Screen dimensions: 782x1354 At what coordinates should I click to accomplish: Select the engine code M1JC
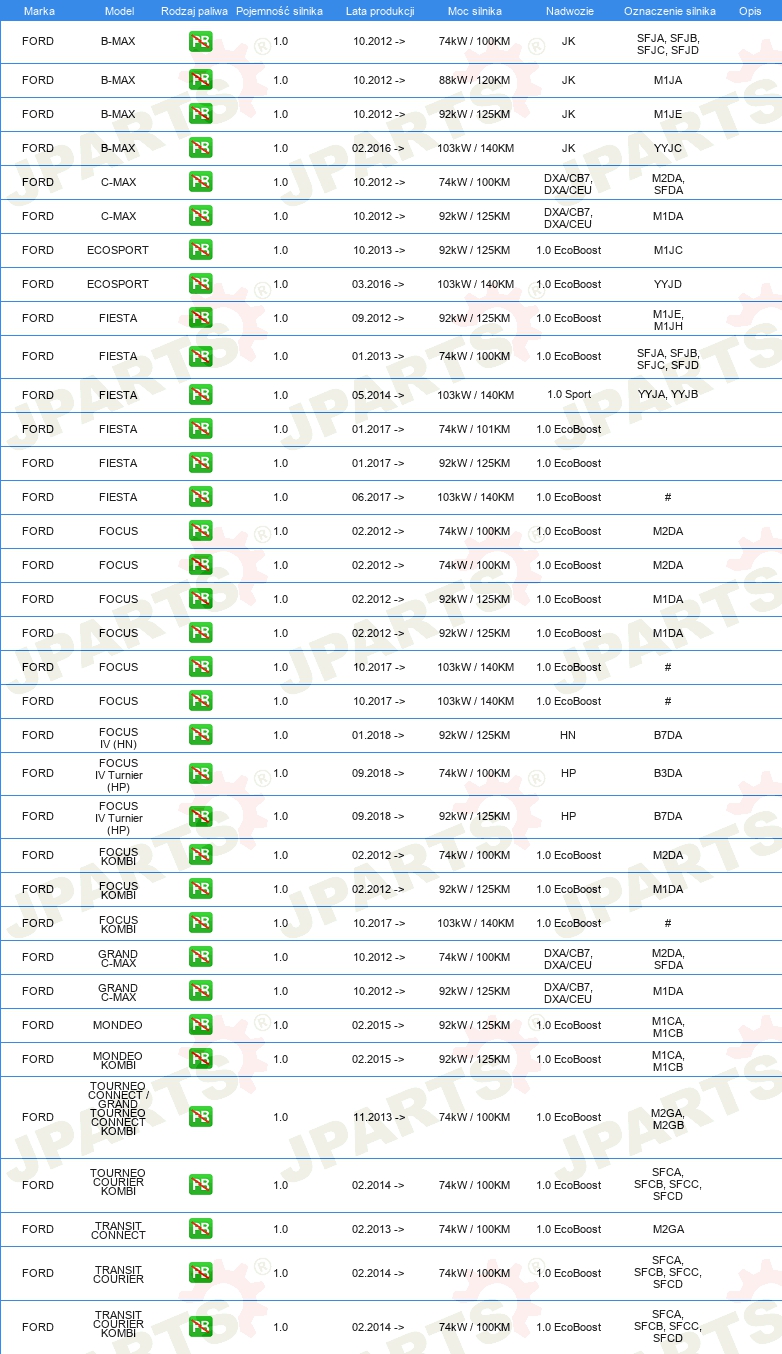[668, 250]
